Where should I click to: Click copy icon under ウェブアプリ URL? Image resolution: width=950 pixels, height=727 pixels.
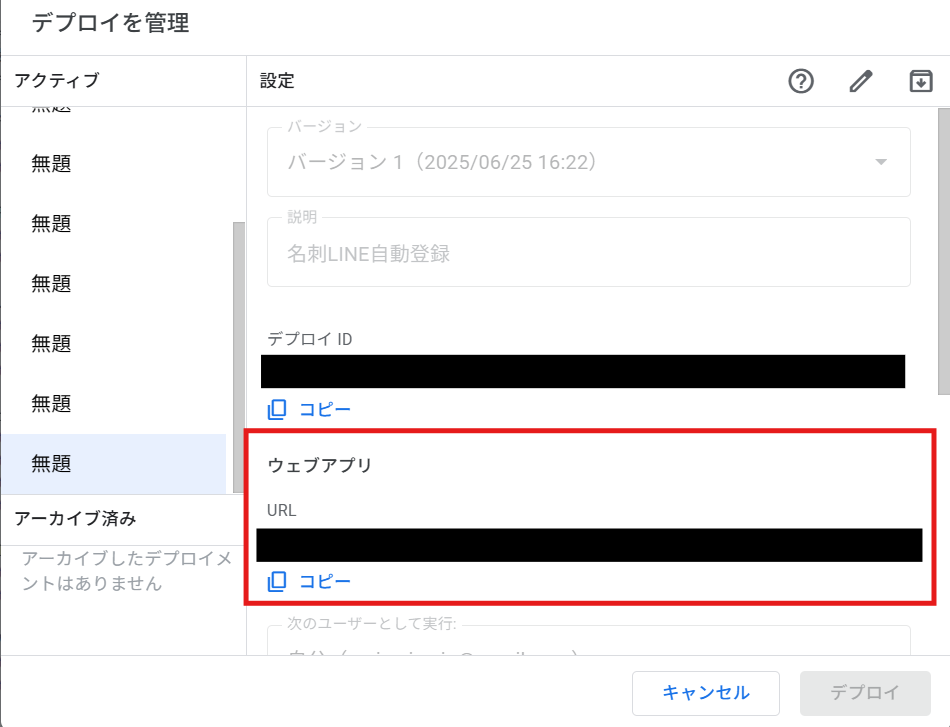(277, 582)
